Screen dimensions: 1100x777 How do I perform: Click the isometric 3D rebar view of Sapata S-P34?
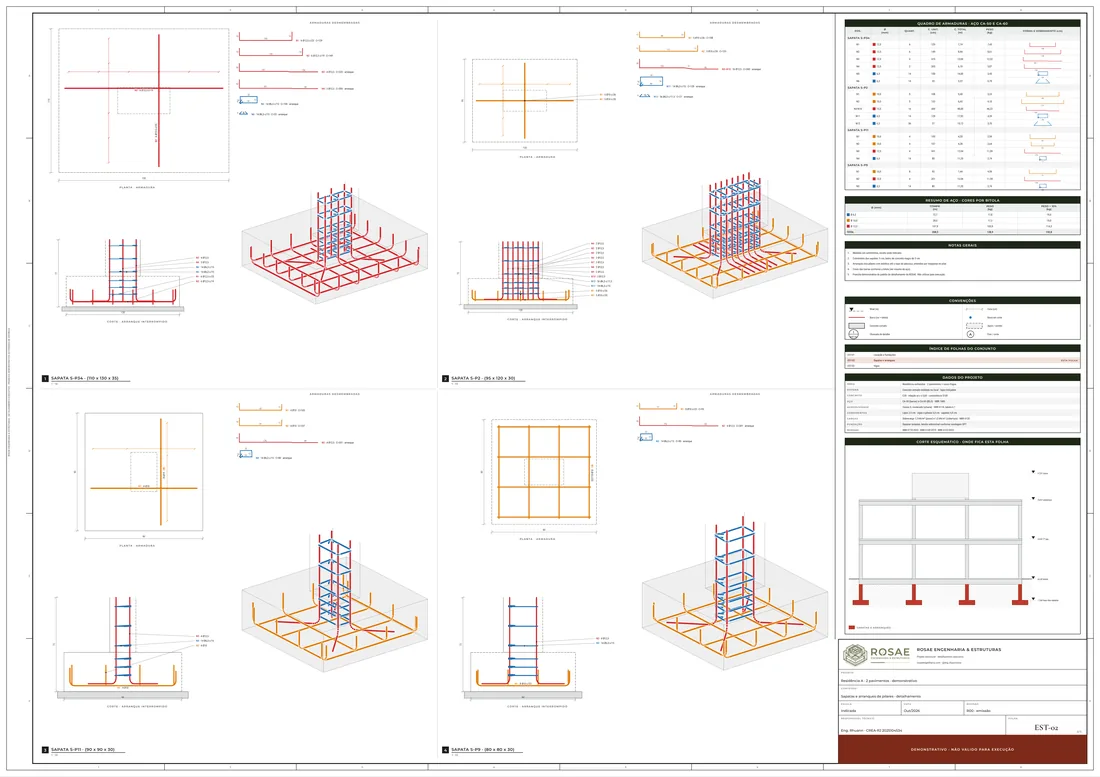335,245
